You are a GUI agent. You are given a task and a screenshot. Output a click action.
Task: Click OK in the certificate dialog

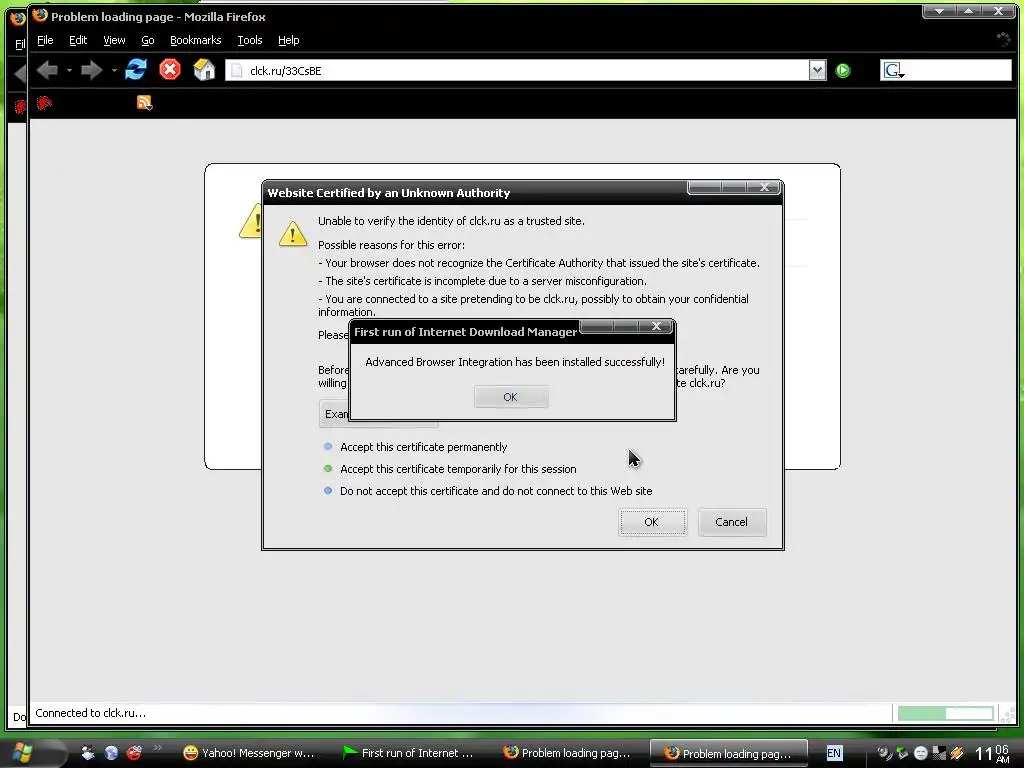(x=652, y=522)
